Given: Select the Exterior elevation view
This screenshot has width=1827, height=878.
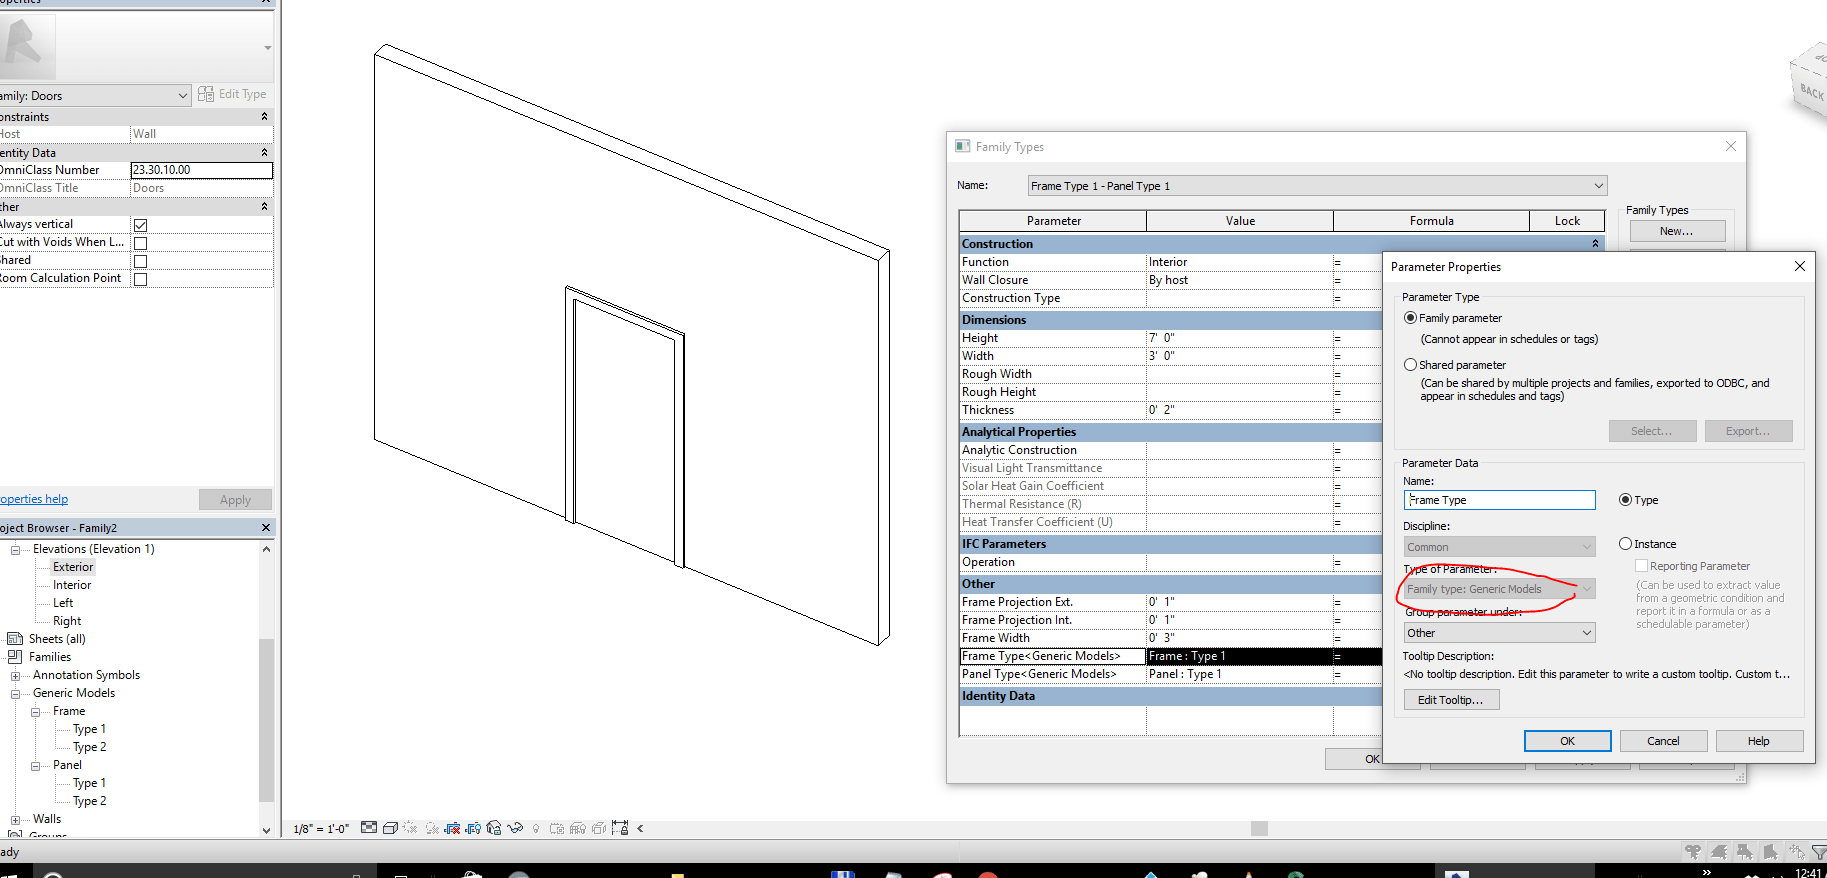Looking at the screenshot, I should coord(73,567).
